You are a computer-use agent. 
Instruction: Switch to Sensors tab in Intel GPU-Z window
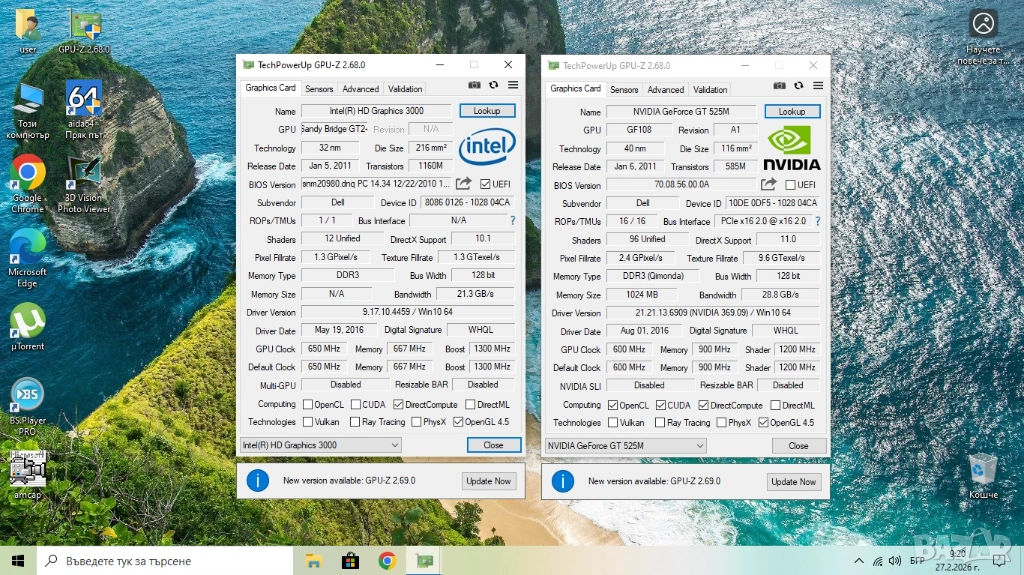click(319, 89)
